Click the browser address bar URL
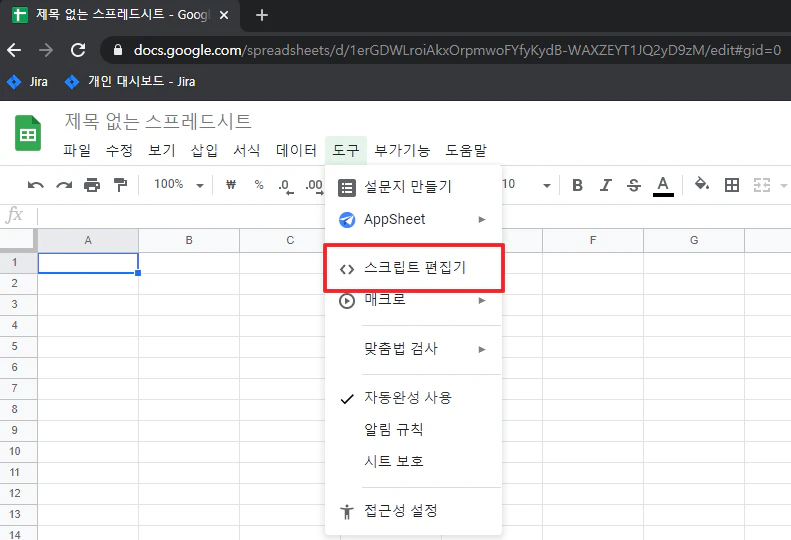Screen dimensions: 791x540 tap(457, 50)
